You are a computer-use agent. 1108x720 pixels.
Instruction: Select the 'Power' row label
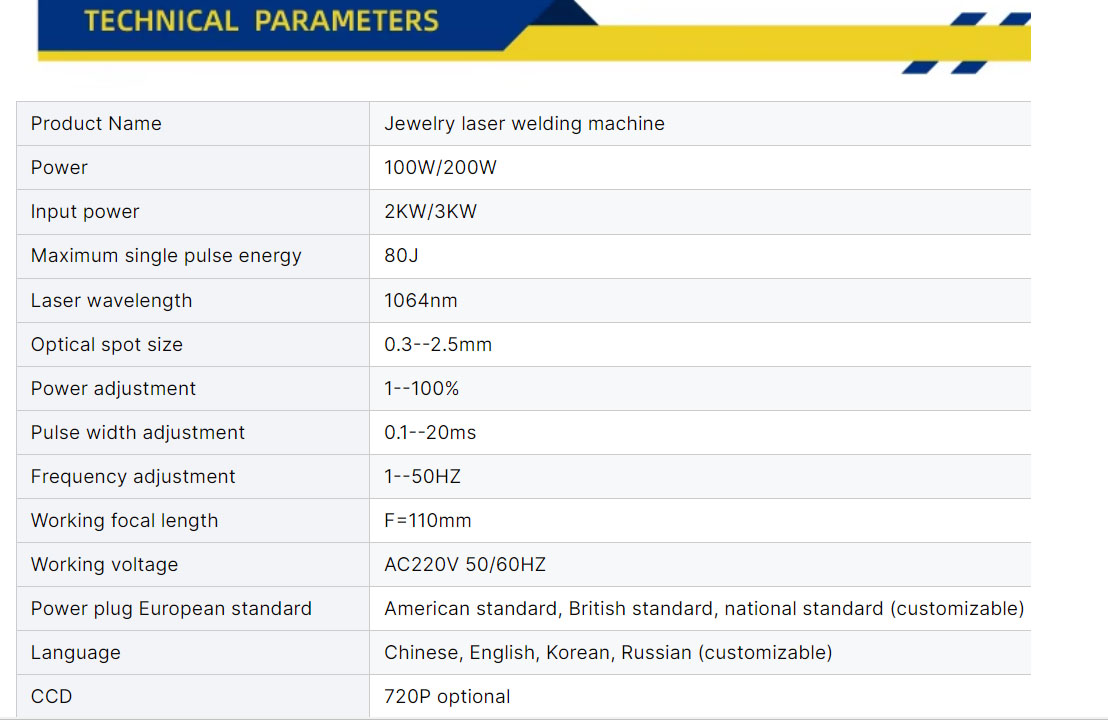[59, 167]
